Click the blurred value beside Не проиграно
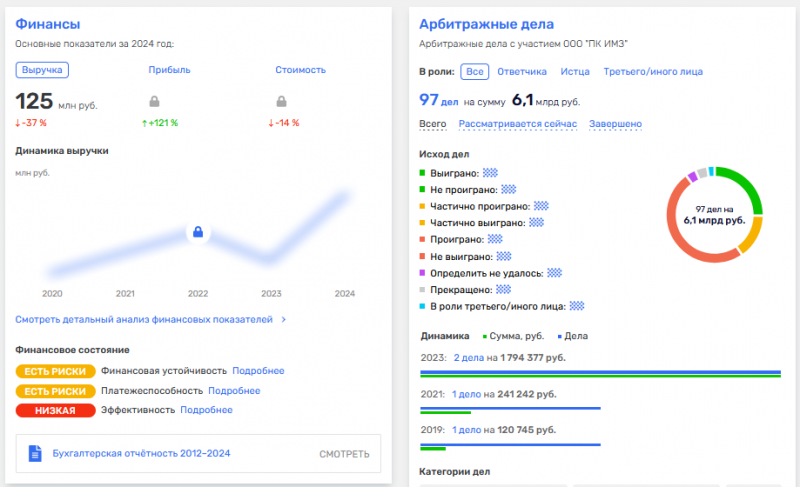This screenshot has width=800, height=487. (x=508, y=189)
